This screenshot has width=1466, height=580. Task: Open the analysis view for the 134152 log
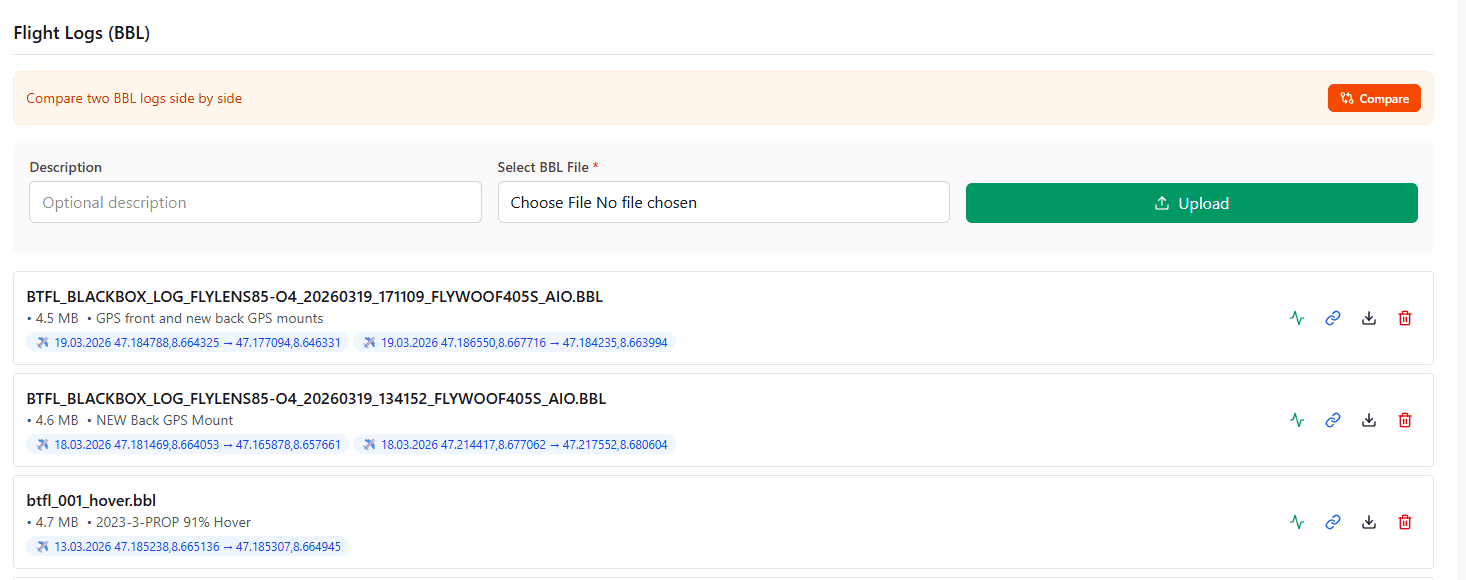pyautogui.click(x=1297, y=420)
